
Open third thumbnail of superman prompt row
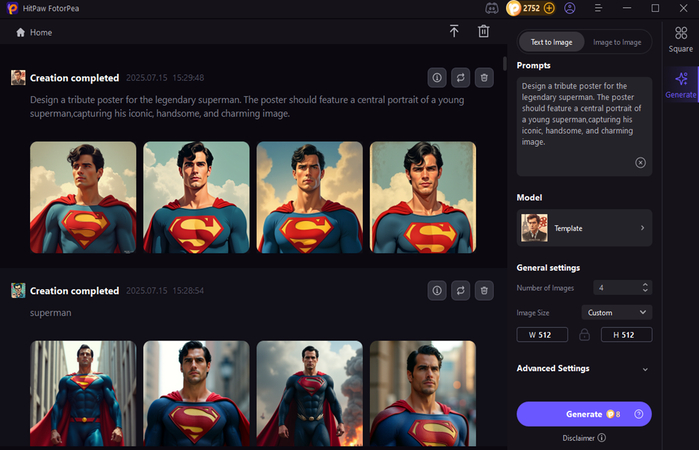click(309, 393)
